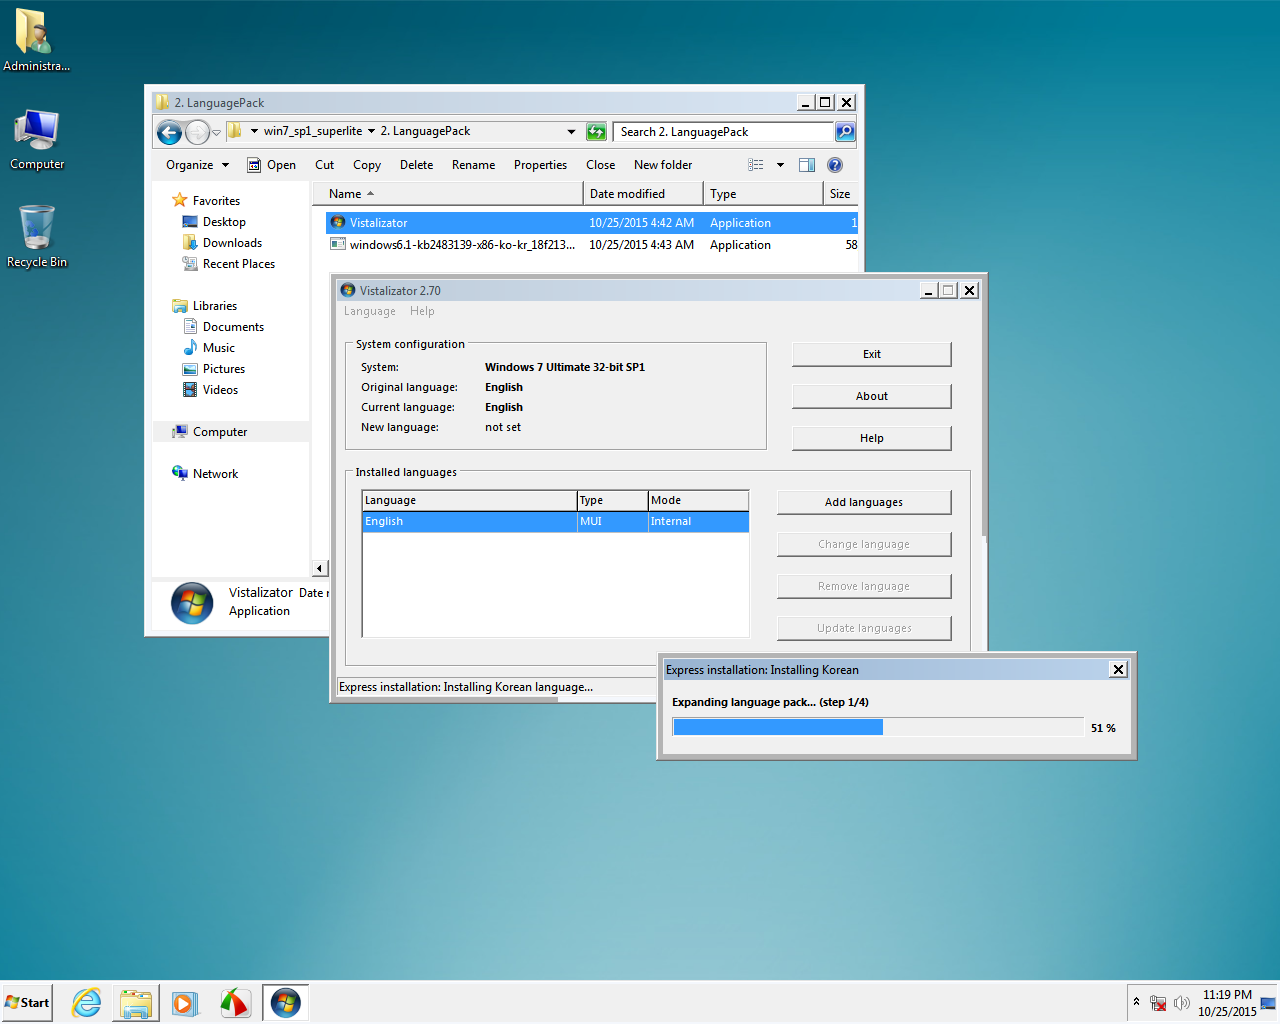The height and width of the screenshot is (1024, 1280).
Task: Click Properties in the Explorer toolbar
Action: (x=540, y=165)
